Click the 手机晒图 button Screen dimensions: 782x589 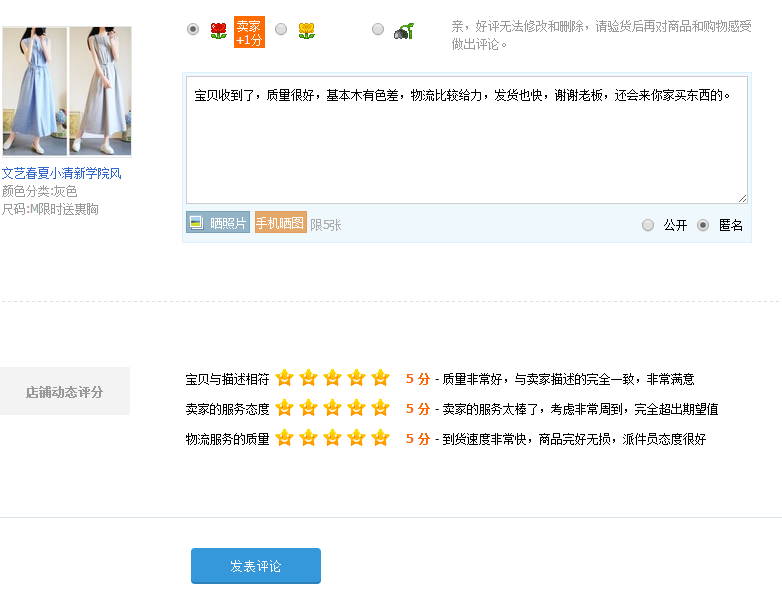click(281, 222)
